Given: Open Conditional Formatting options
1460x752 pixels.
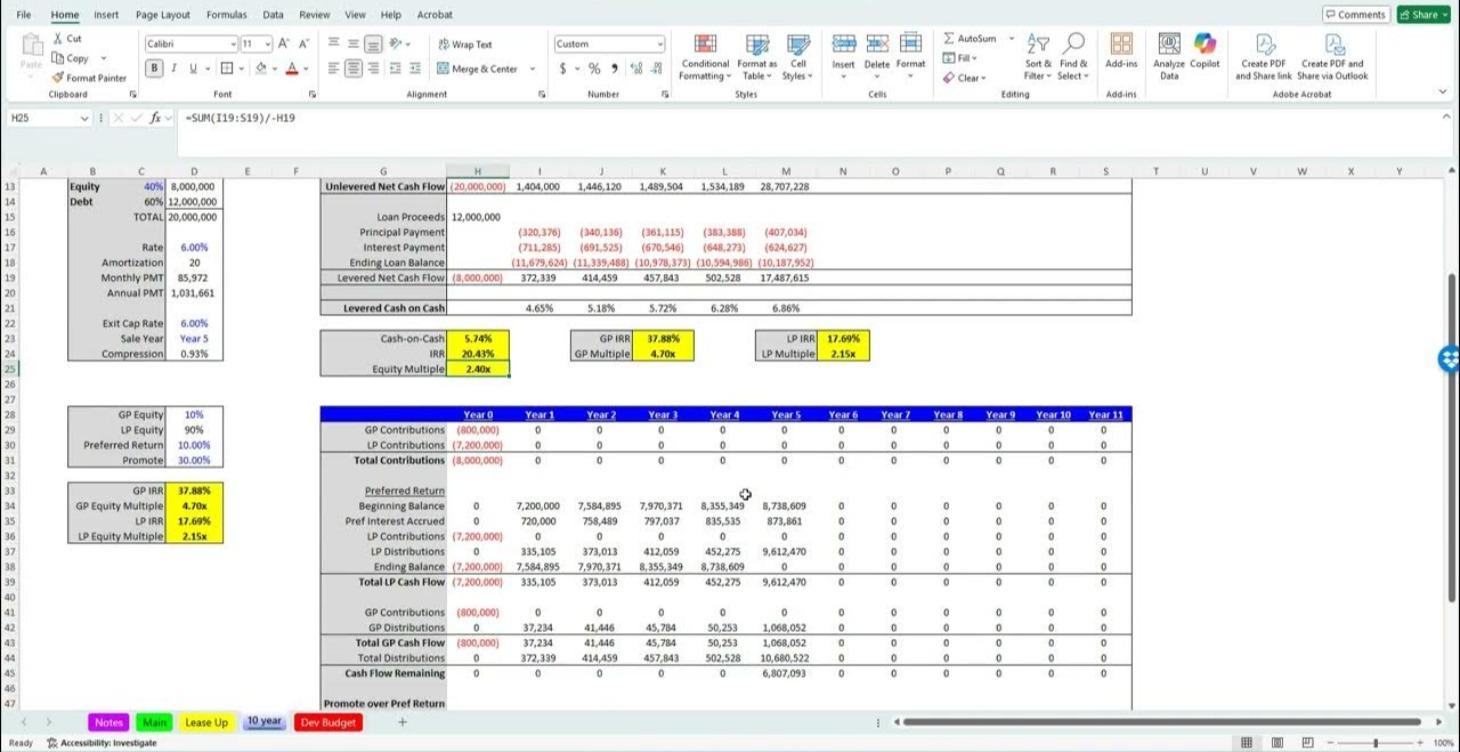Looking at the screenshot, I should 705,55.
